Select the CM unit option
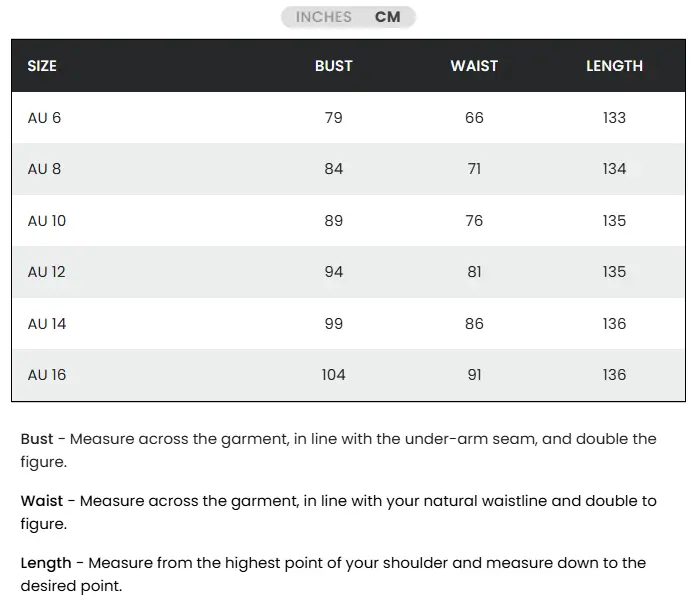697x599 pixels. coord(387,17)
